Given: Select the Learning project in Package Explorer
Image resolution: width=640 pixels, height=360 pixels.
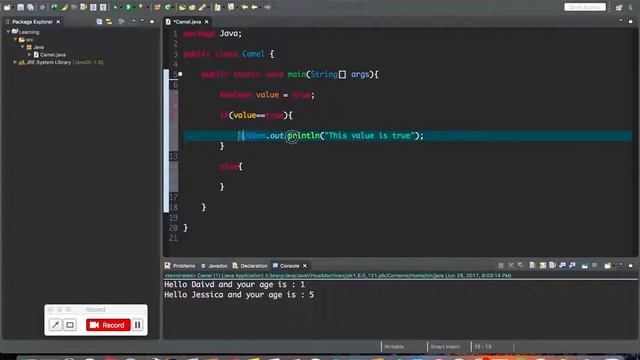Looking at the screenshot, I should pos(29,31).
